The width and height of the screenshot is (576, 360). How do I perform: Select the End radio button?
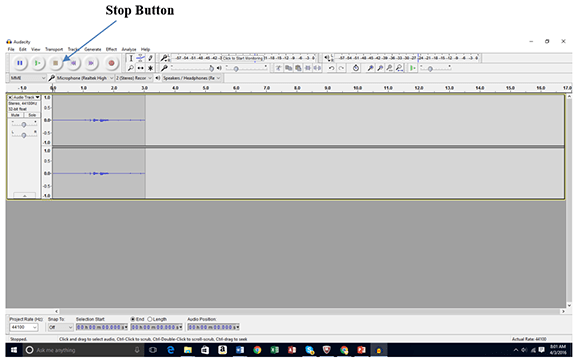pyautogui.click(x=133, y=319)
